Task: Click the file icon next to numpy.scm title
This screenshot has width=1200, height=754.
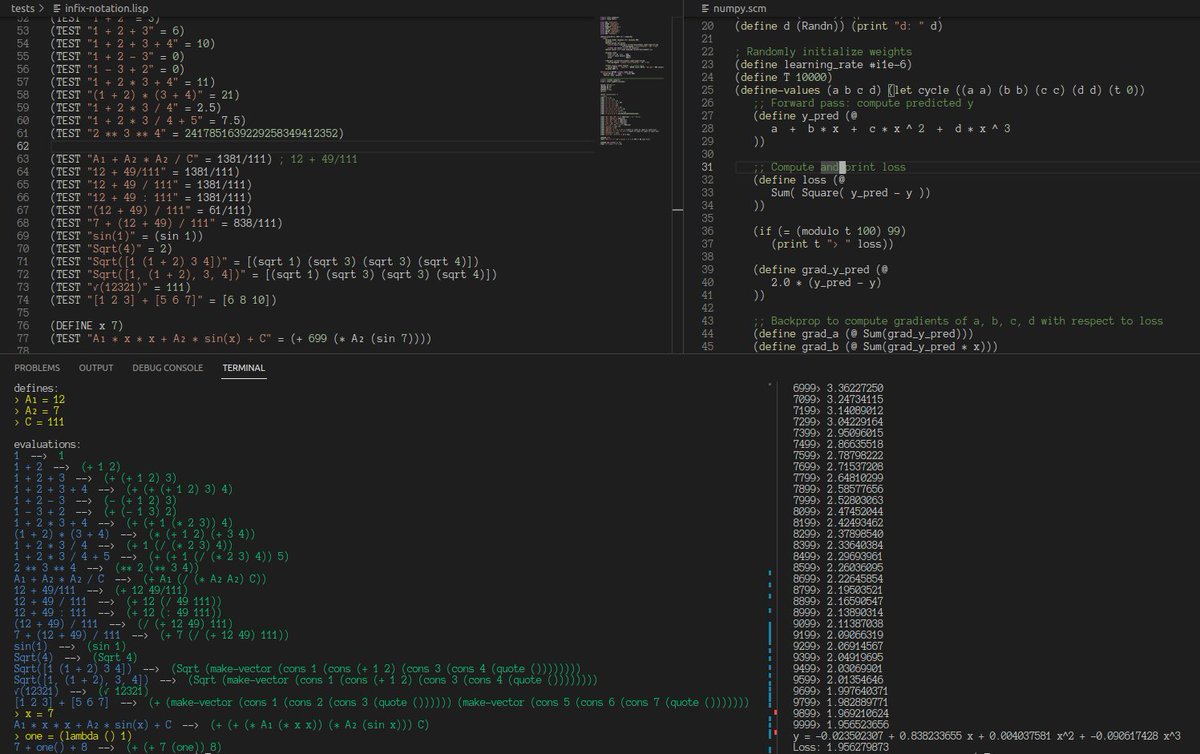Action: pos(706,7)
